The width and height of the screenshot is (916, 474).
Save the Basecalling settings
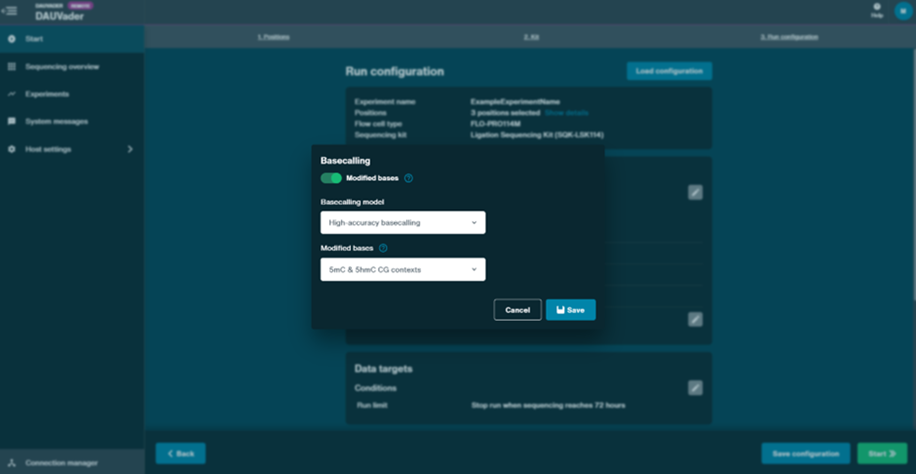[571, 310]
